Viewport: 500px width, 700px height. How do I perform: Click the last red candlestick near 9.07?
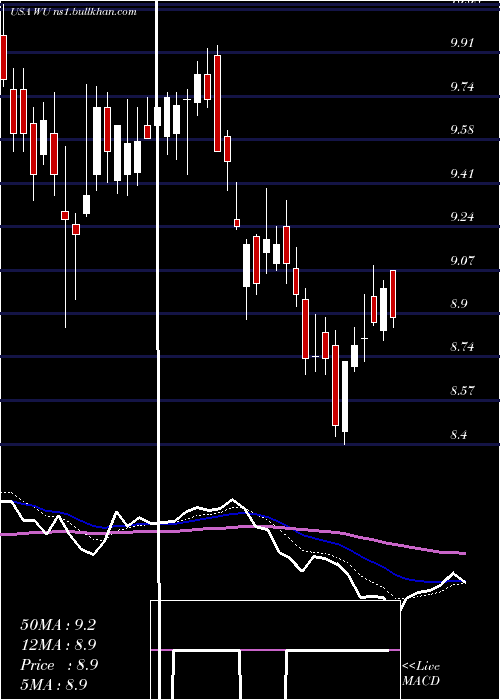(393, 294)
